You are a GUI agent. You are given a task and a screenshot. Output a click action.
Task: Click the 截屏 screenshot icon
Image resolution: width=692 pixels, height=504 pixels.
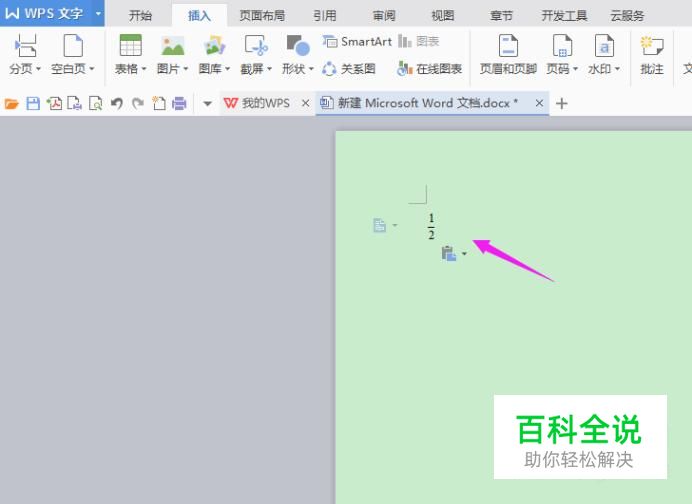256,45
